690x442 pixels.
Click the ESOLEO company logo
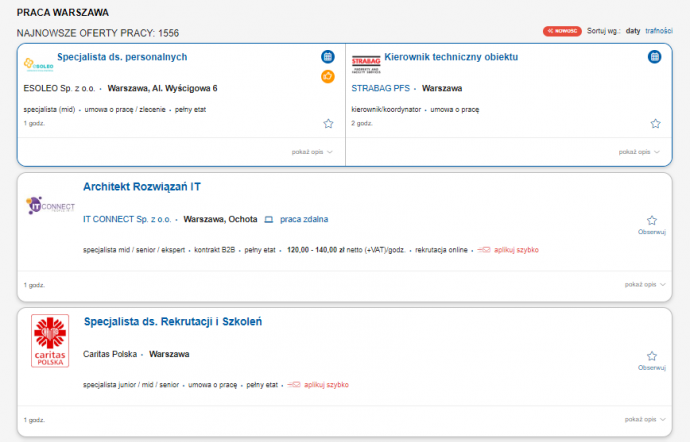coord(38,63)
